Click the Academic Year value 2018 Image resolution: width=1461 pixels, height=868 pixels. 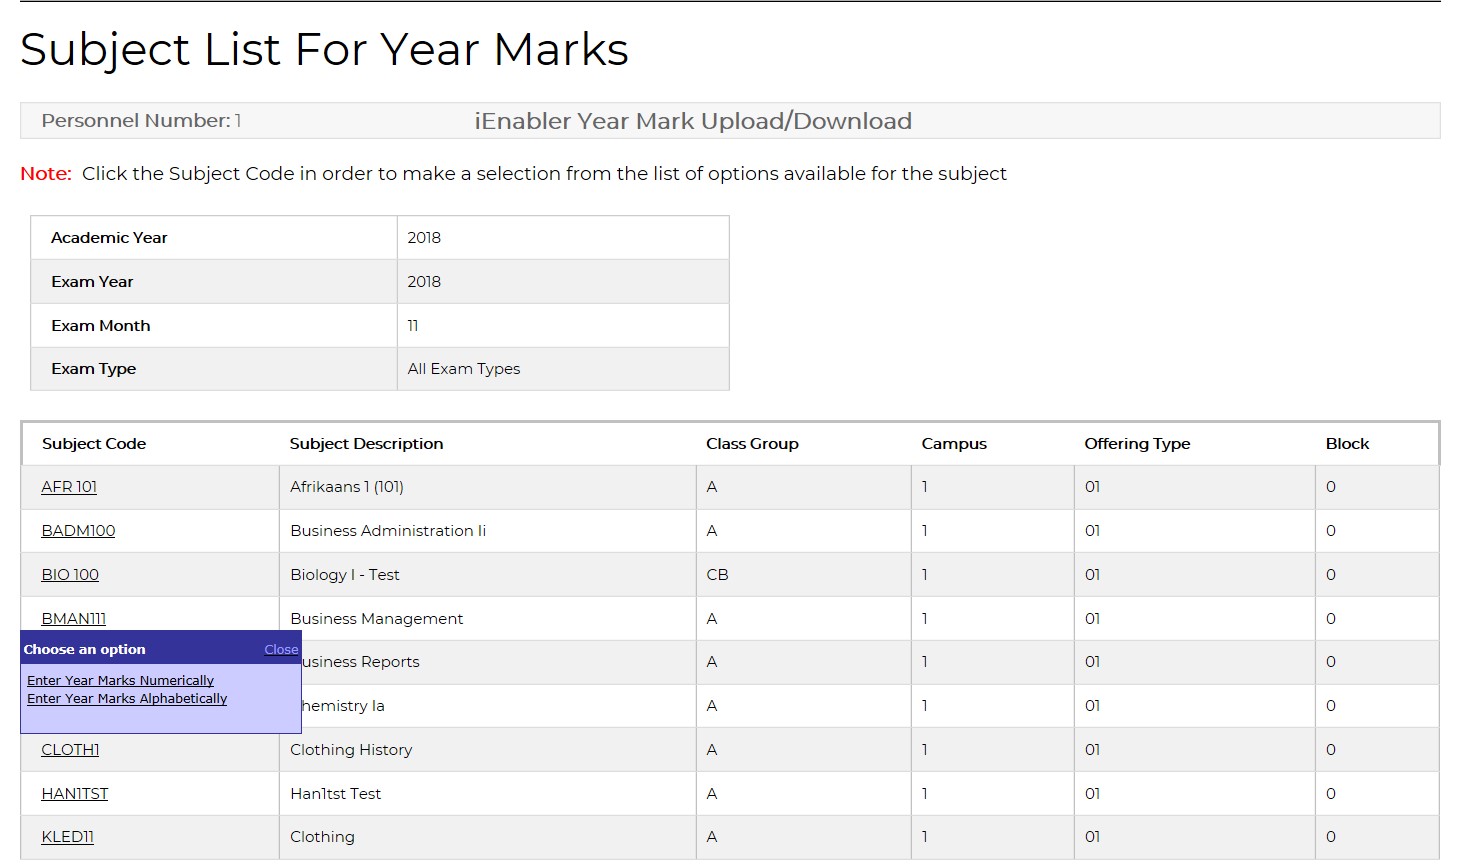pyautogui.click(x=425, y=237)
